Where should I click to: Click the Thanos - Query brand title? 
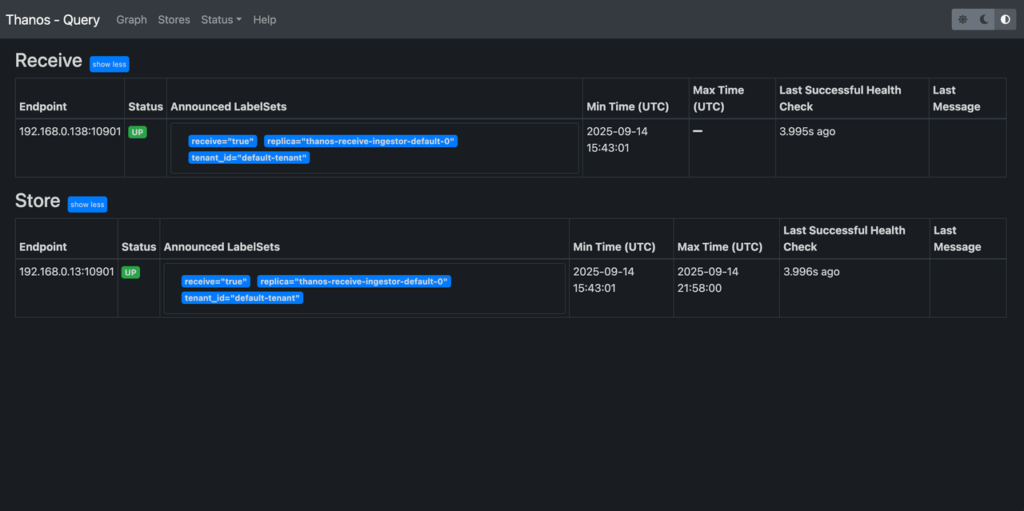coord(53,20)
